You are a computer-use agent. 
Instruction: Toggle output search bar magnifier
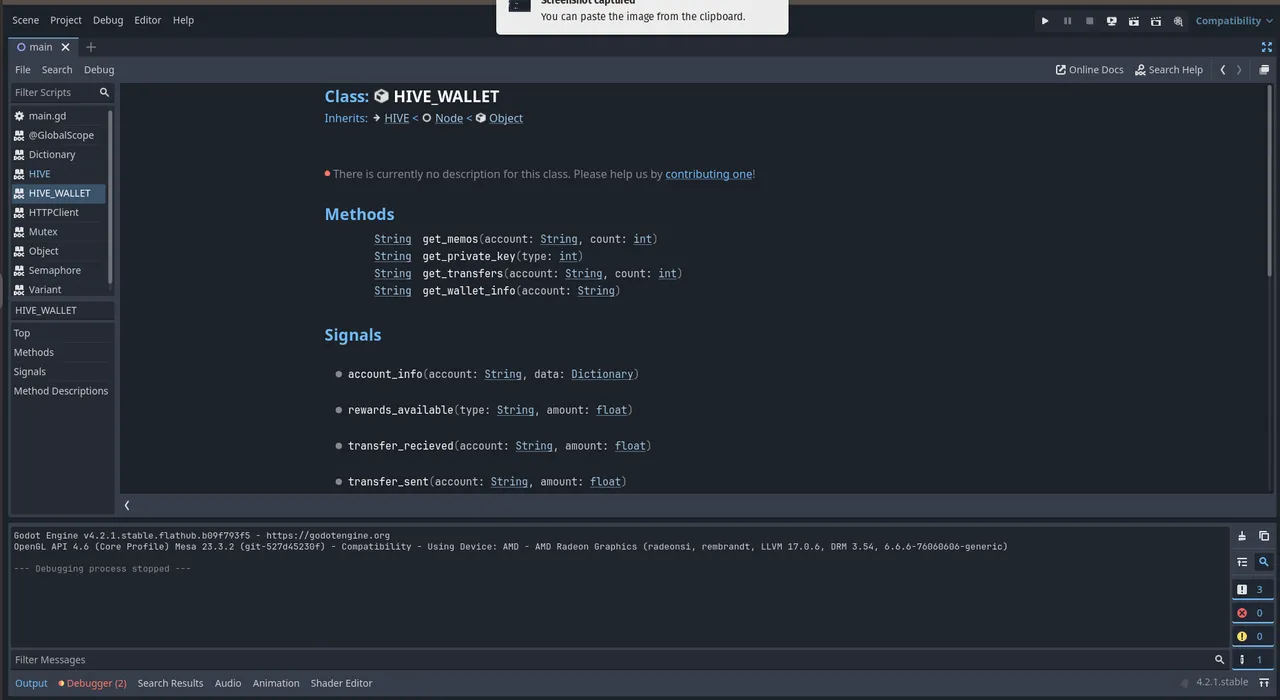1264,562
